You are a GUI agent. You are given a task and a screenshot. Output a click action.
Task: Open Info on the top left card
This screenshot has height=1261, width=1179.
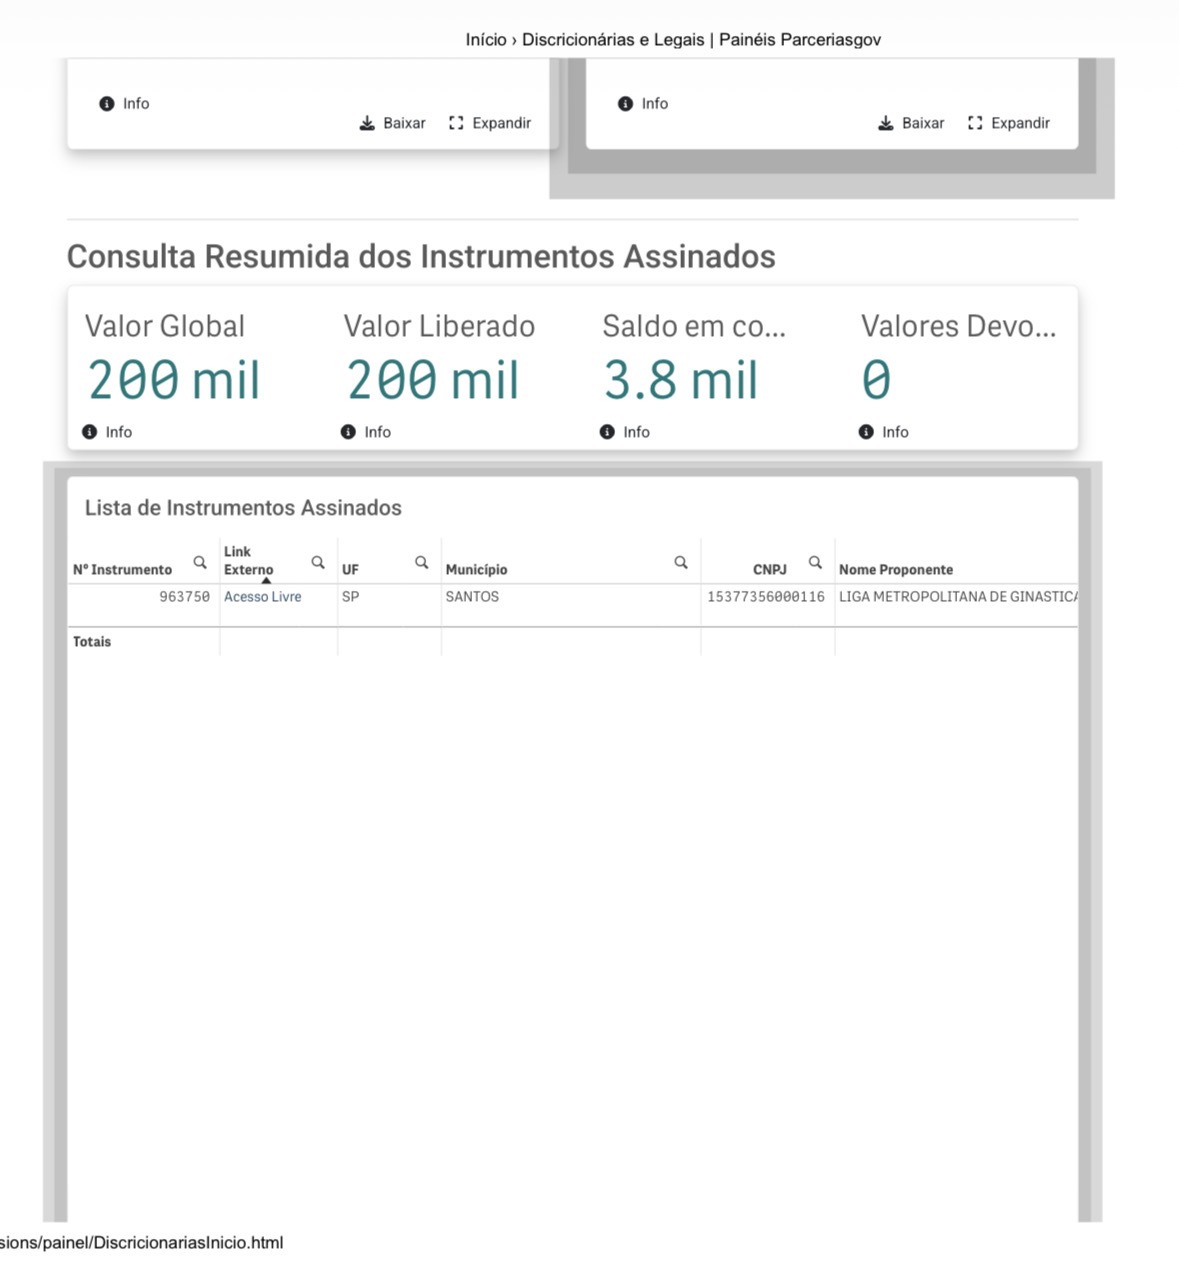point(125,103)
